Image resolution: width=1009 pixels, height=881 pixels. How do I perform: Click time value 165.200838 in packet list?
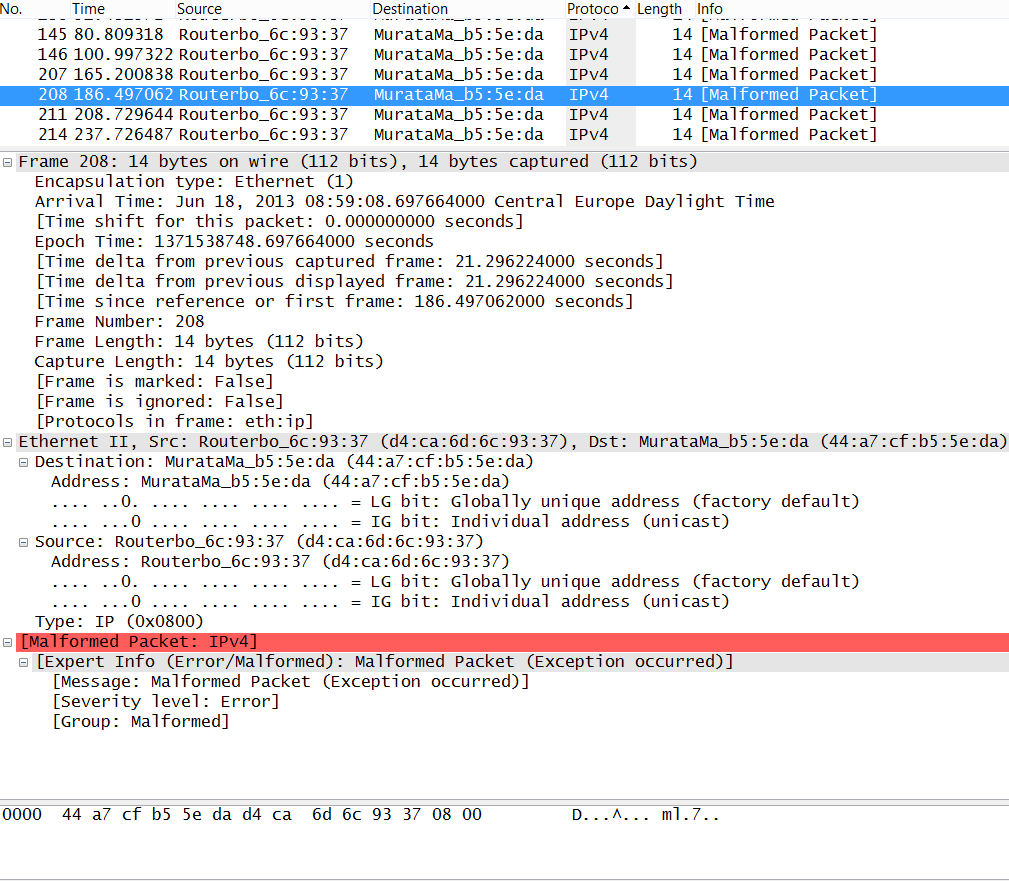pyautogui.click(x=124, y=74)
